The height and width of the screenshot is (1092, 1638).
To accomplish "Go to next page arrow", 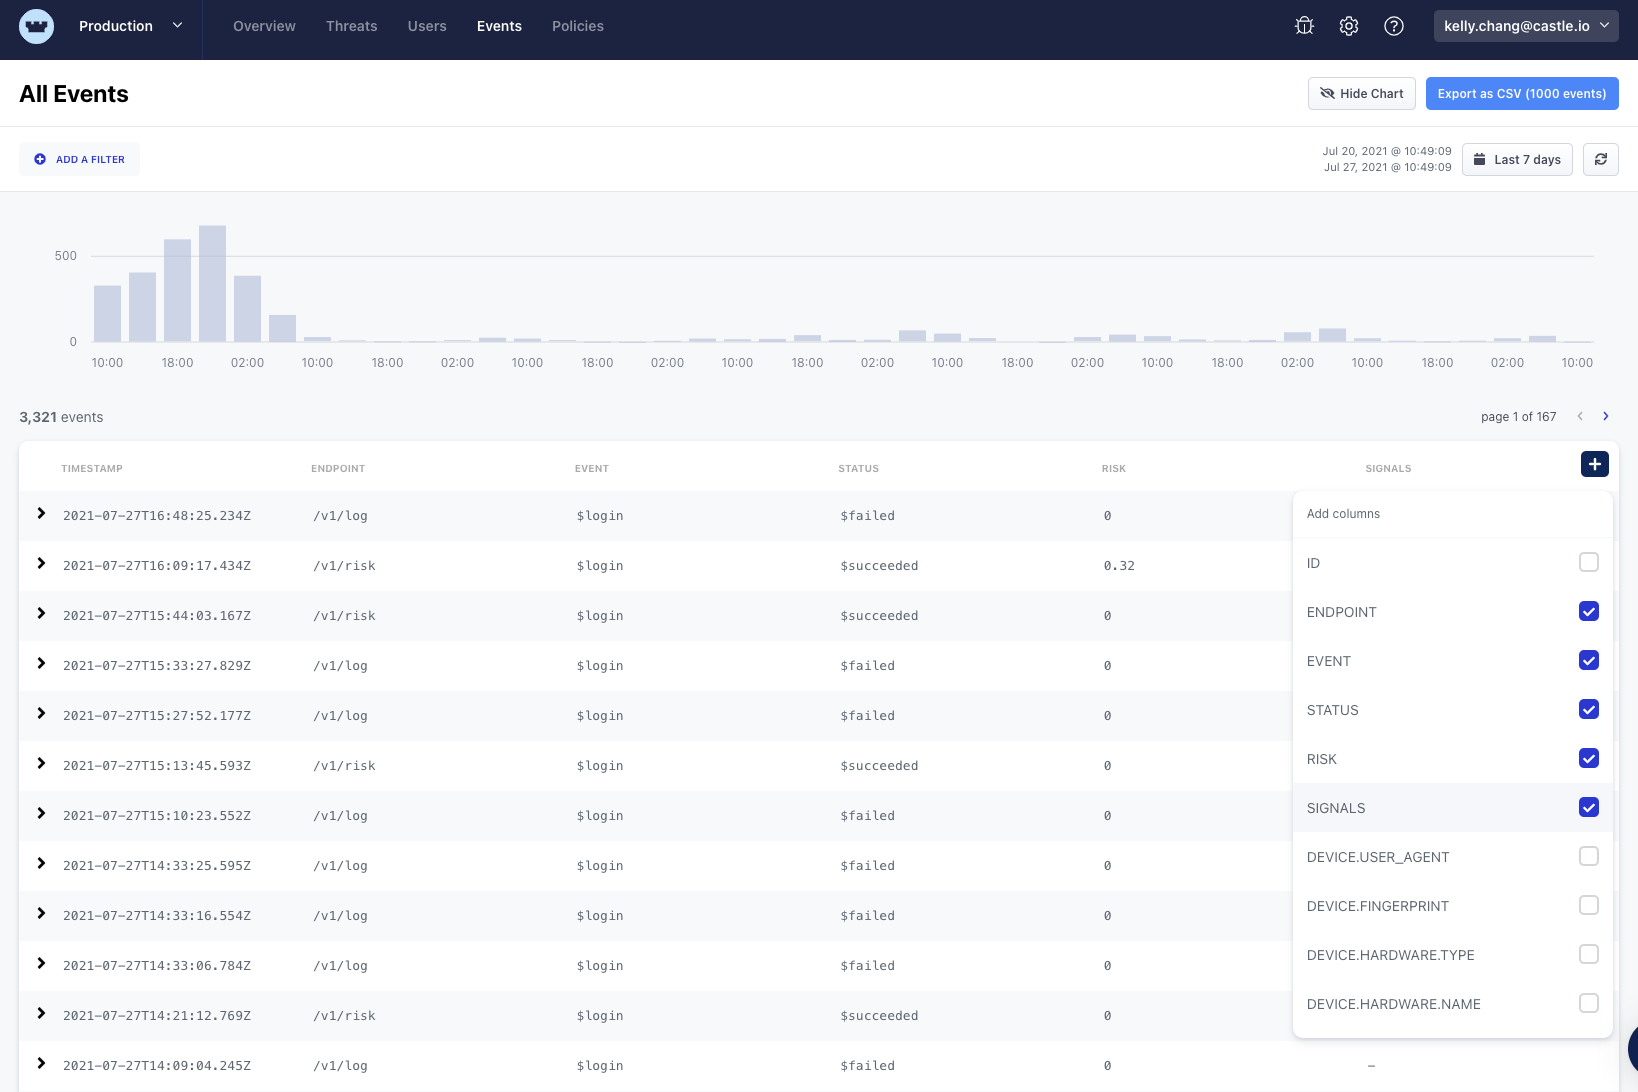I will tap(1606, 416).
